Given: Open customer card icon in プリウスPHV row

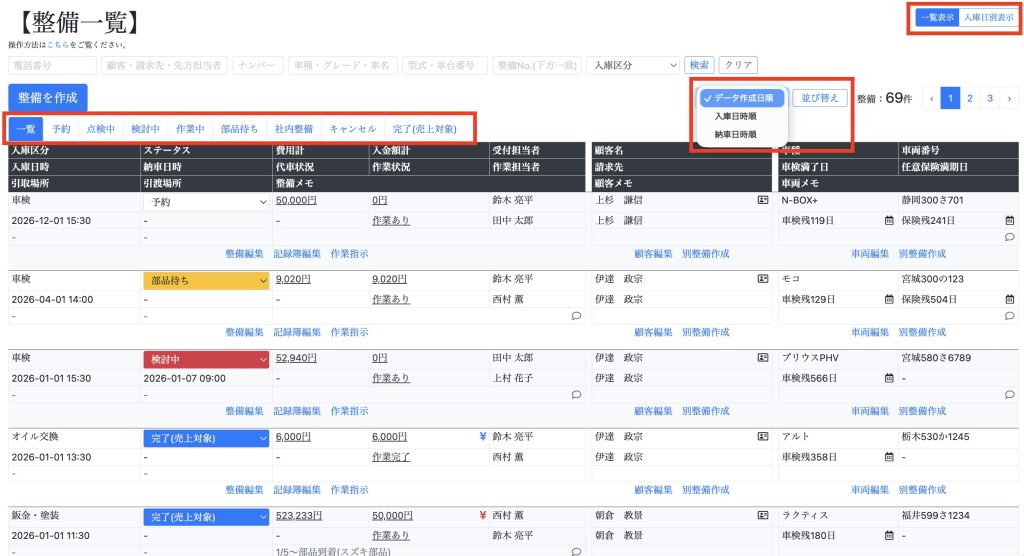Looking at the screenshot, I should [x=762, y=358].
